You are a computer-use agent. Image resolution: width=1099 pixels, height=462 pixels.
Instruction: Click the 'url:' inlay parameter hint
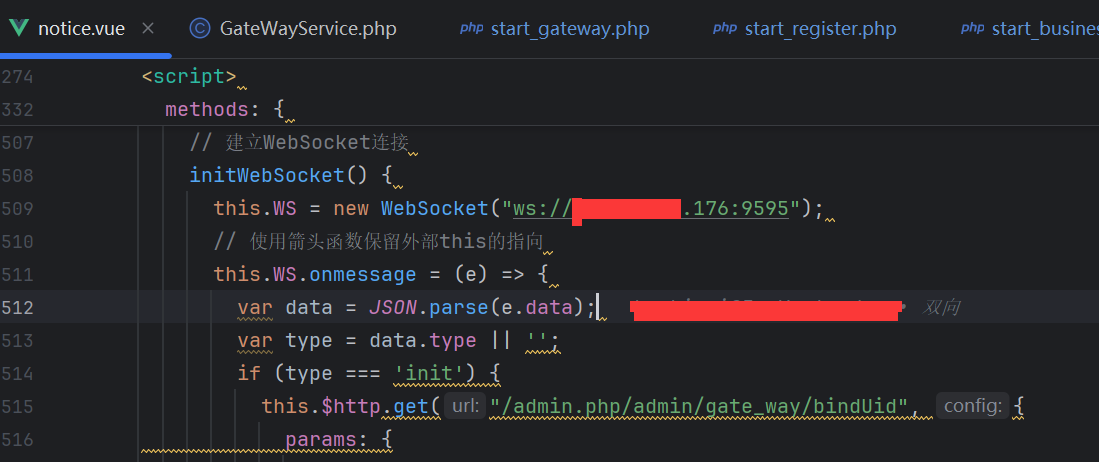(x=464, y=406)
